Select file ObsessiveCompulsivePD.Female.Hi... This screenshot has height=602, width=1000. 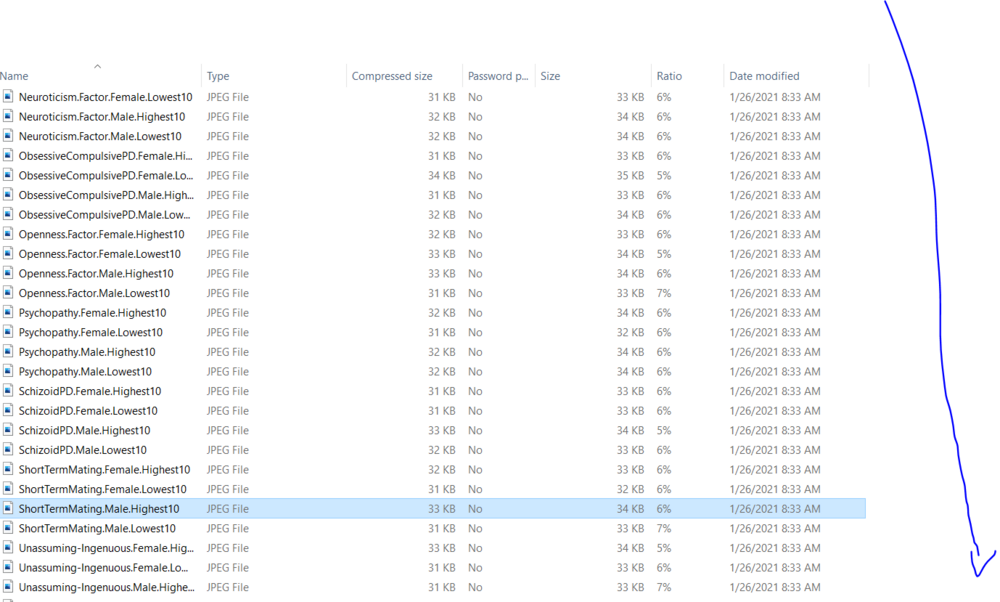(105, 156)
